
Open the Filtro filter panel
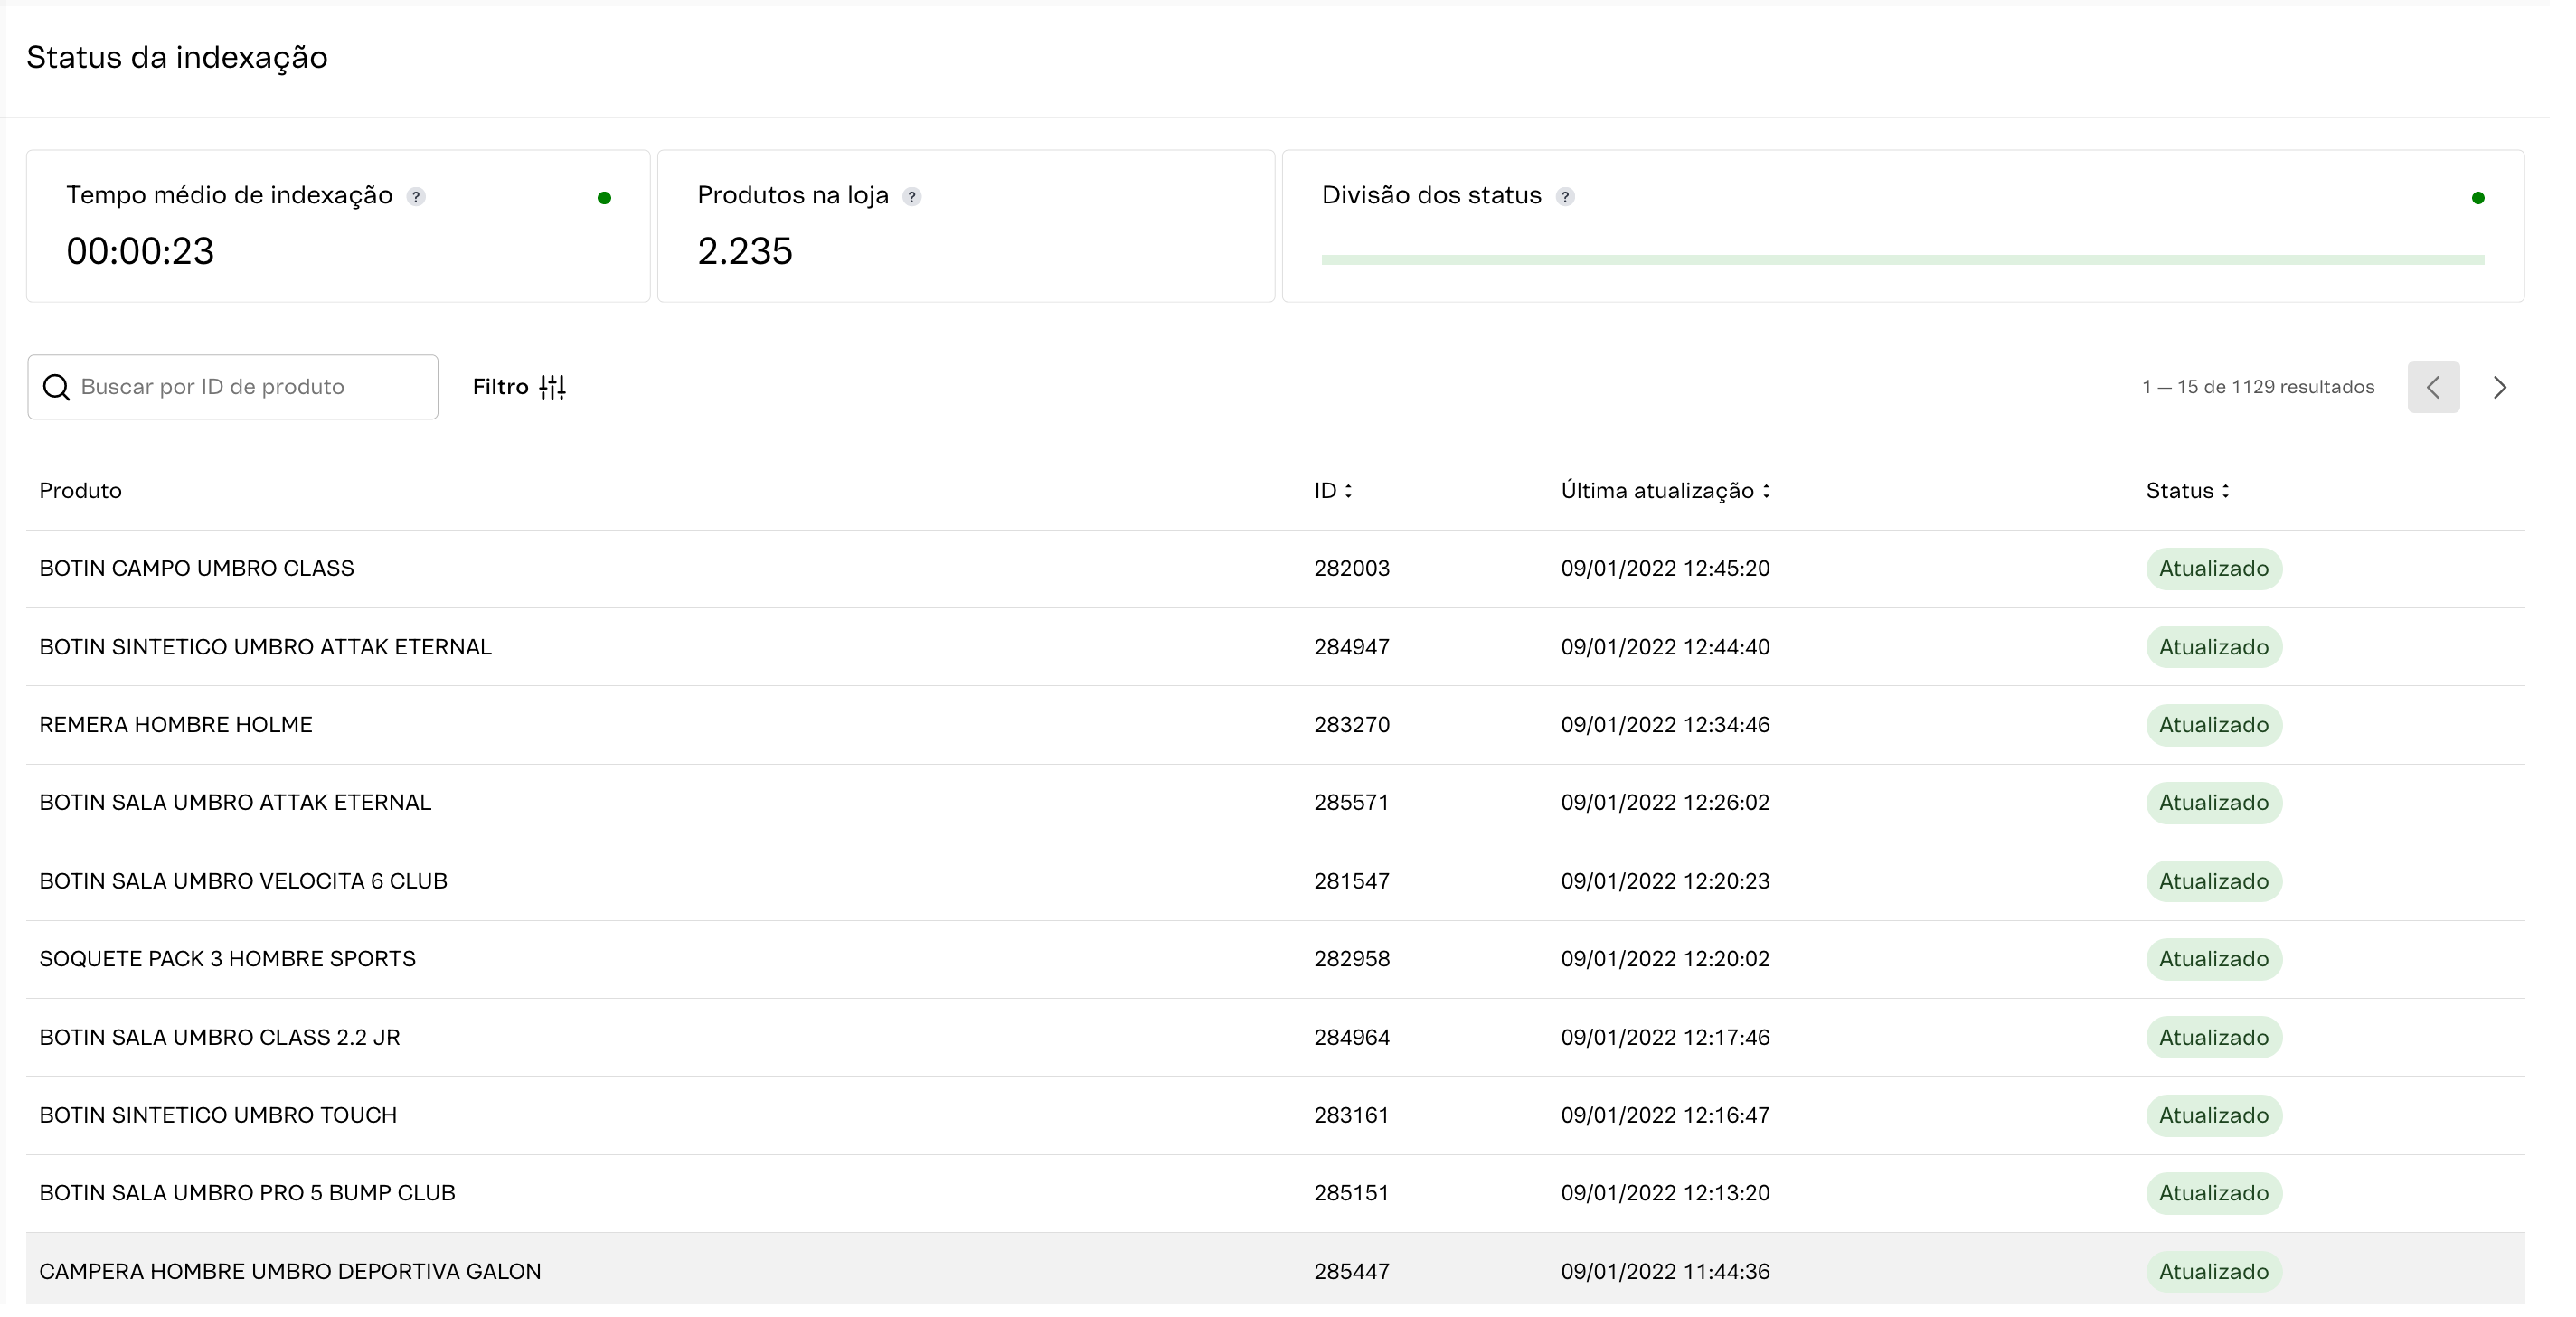518,387
